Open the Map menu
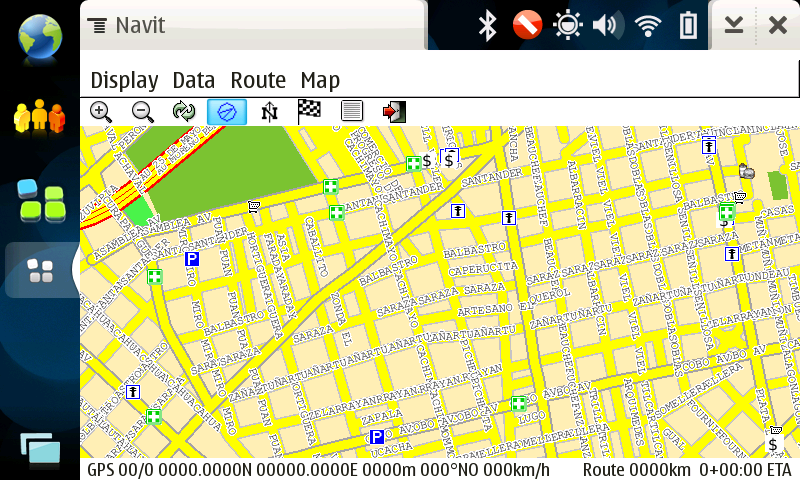Viewport: 800px width, 480px height. point(320,80)
